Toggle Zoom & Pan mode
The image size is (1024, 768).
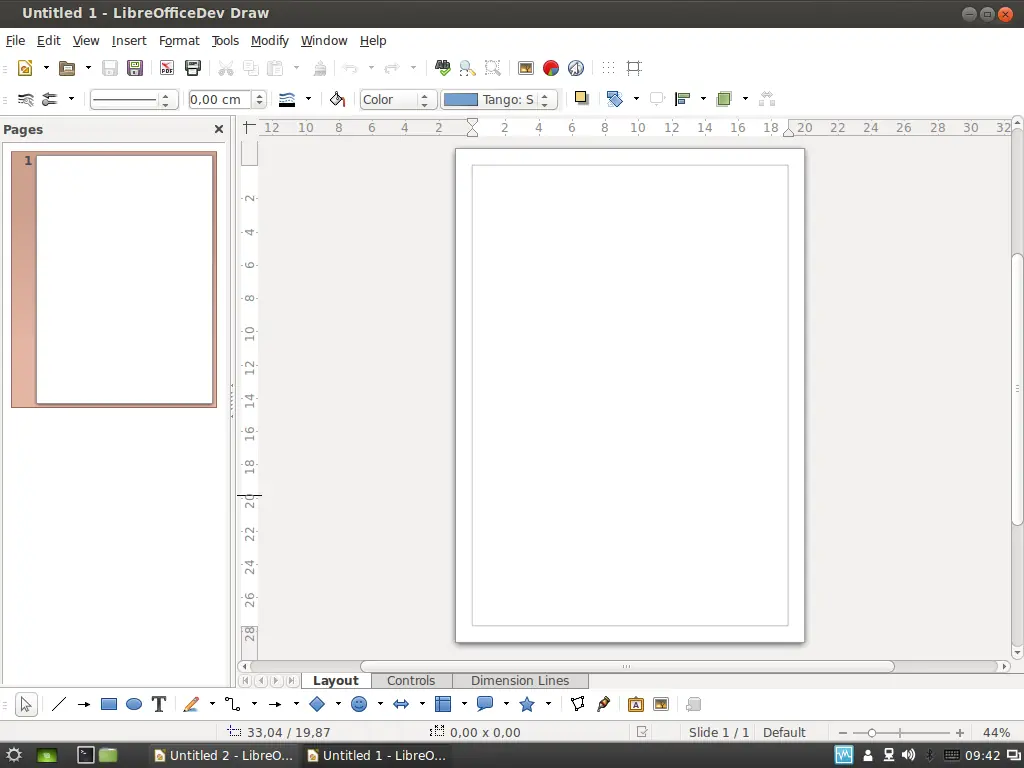467,68
